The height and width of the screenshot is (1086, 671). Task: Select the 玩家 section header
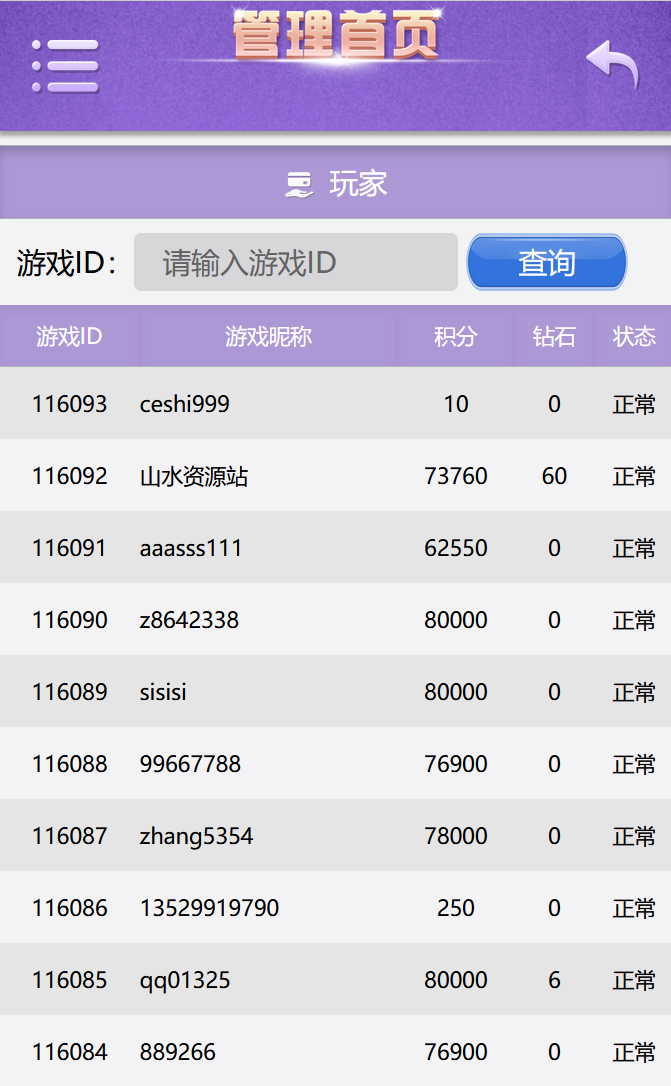335,184
